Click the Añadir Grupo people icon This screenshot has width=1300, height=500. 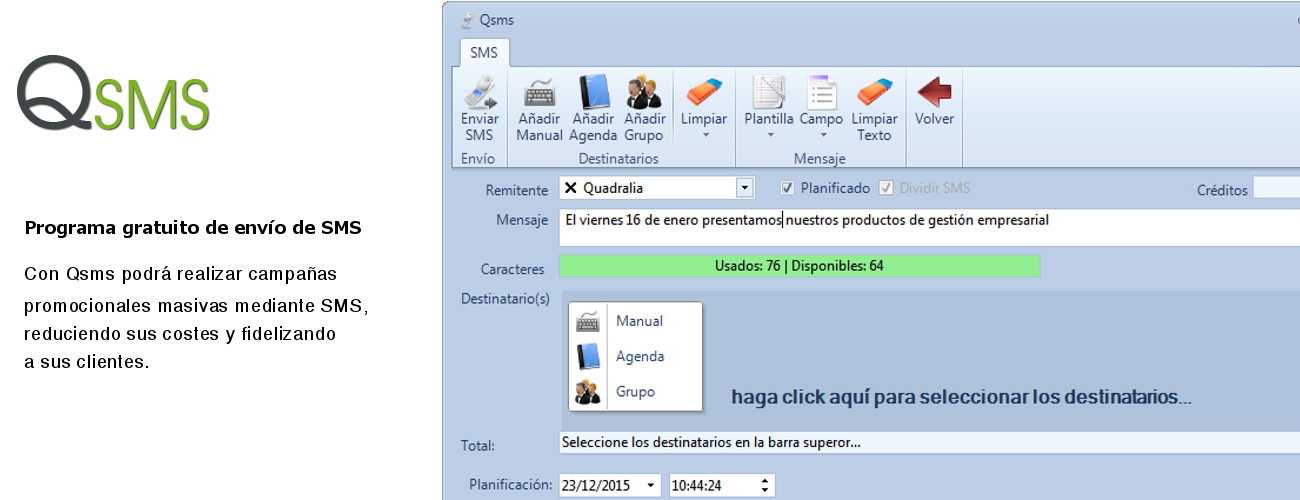[x=644, y=92]
